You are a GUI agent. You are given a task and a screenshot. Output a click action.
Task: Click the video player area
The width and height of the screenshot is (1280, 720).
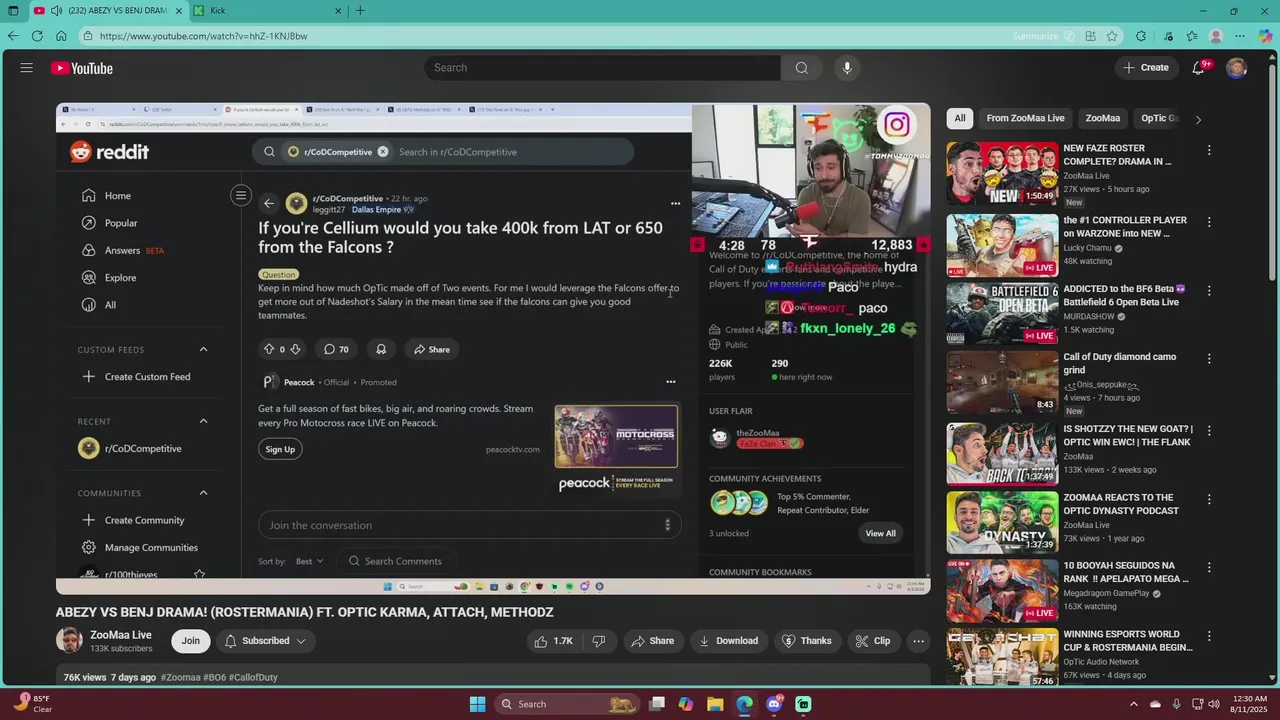pos(493,348)
